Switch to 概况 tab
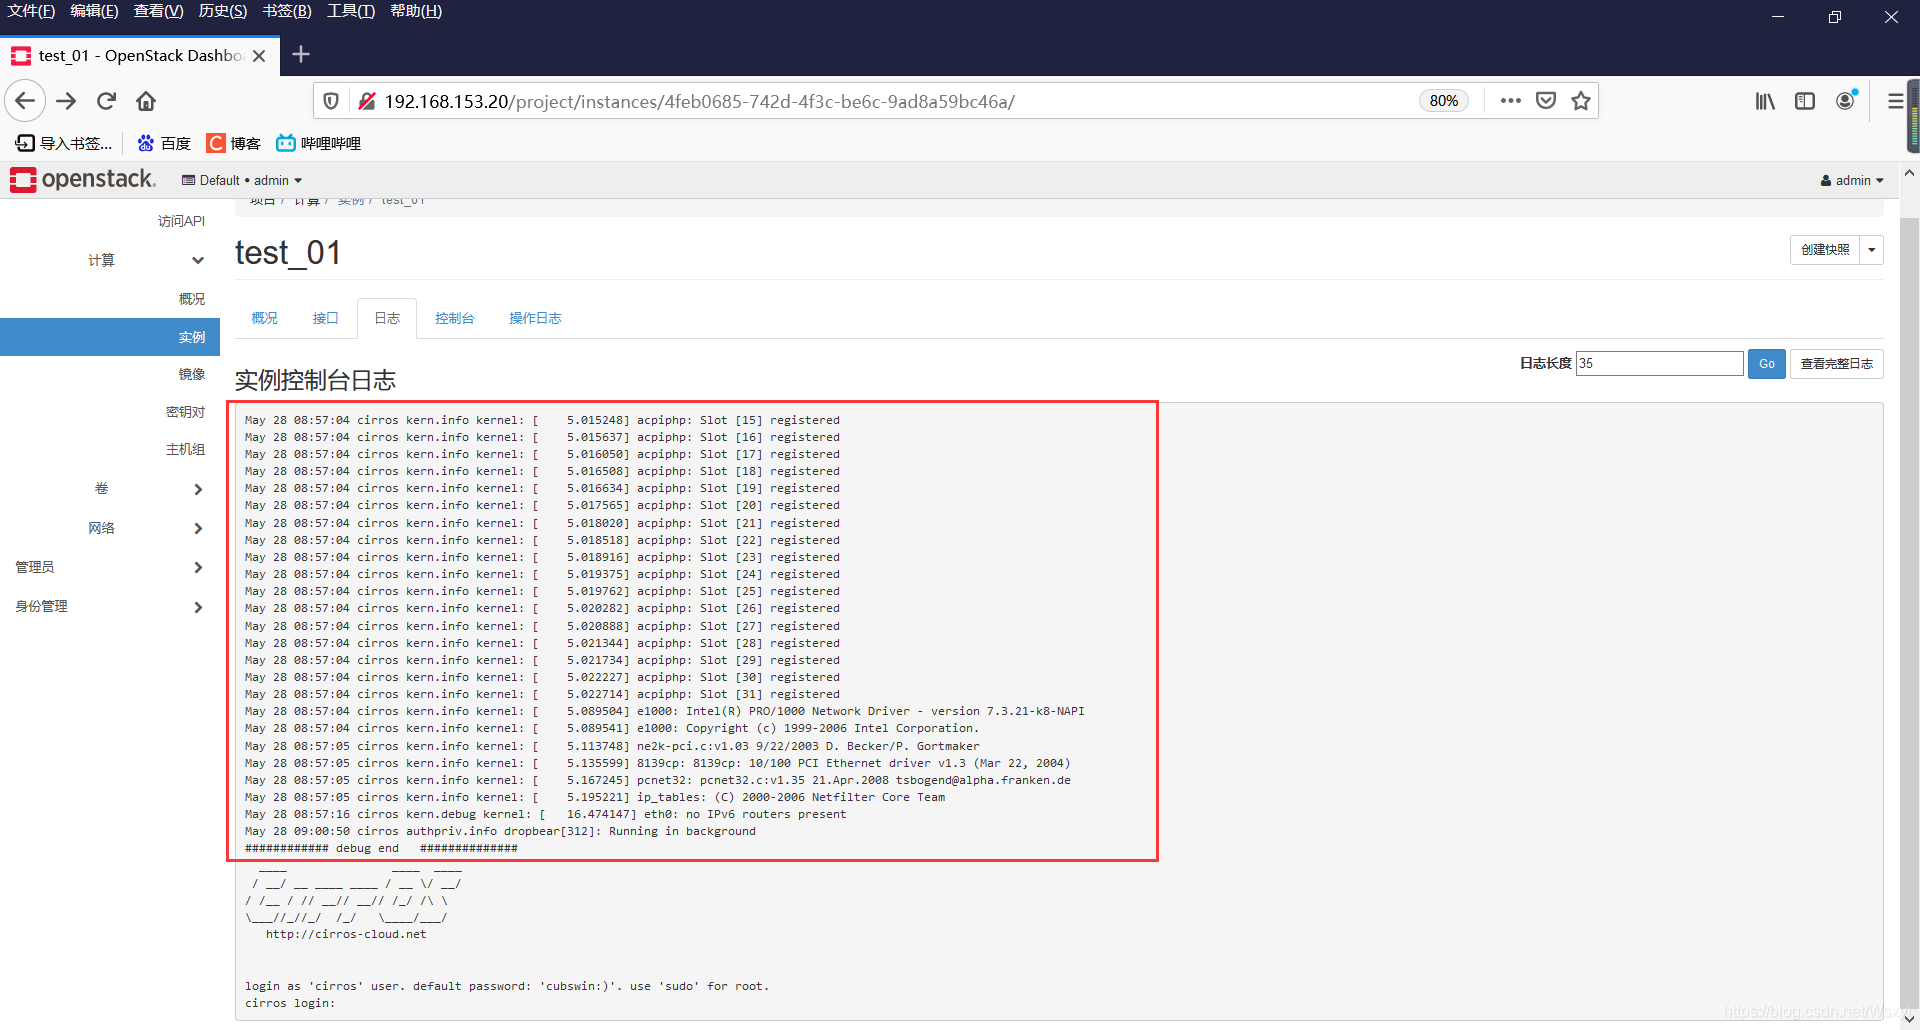This screenshot has width=1920, height=1030. [x=265, y=318]
